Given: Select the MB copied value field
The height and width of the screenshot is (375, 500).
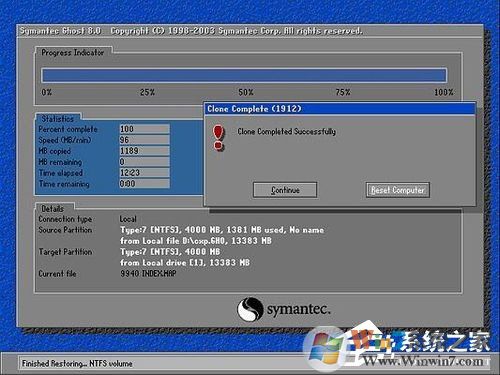Looking at the screenshot, I should (144, 151).
